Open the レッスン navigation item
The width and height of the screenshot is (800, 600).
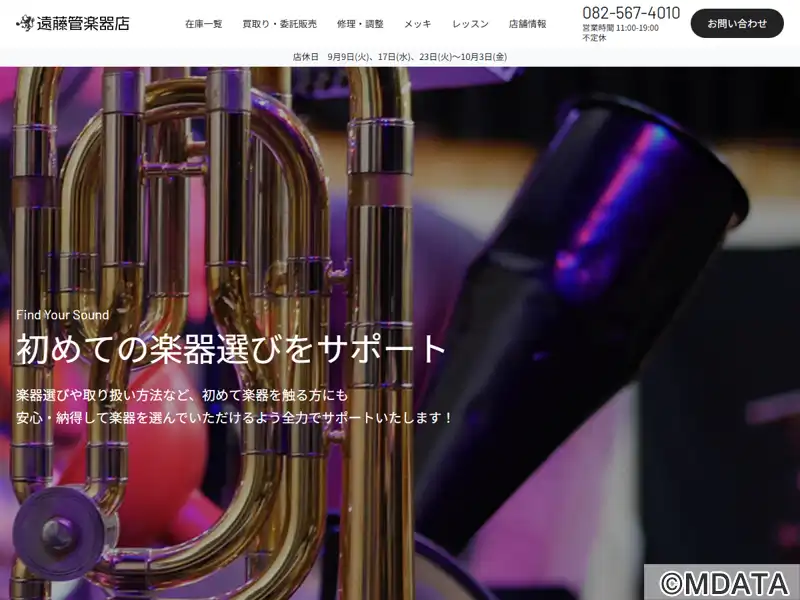[470, 24]
